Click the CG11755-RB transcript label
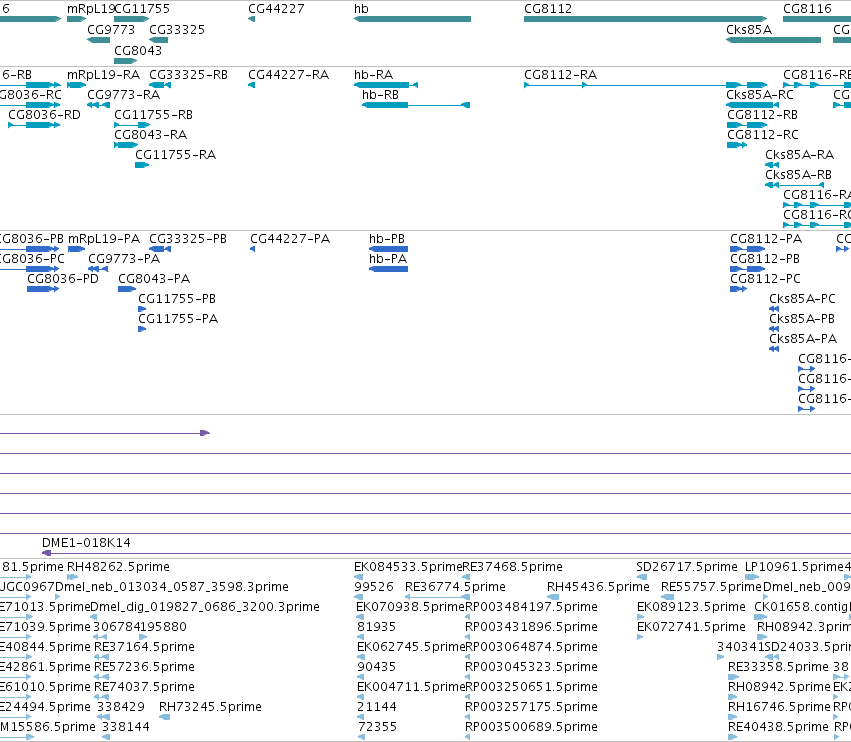 154,115
